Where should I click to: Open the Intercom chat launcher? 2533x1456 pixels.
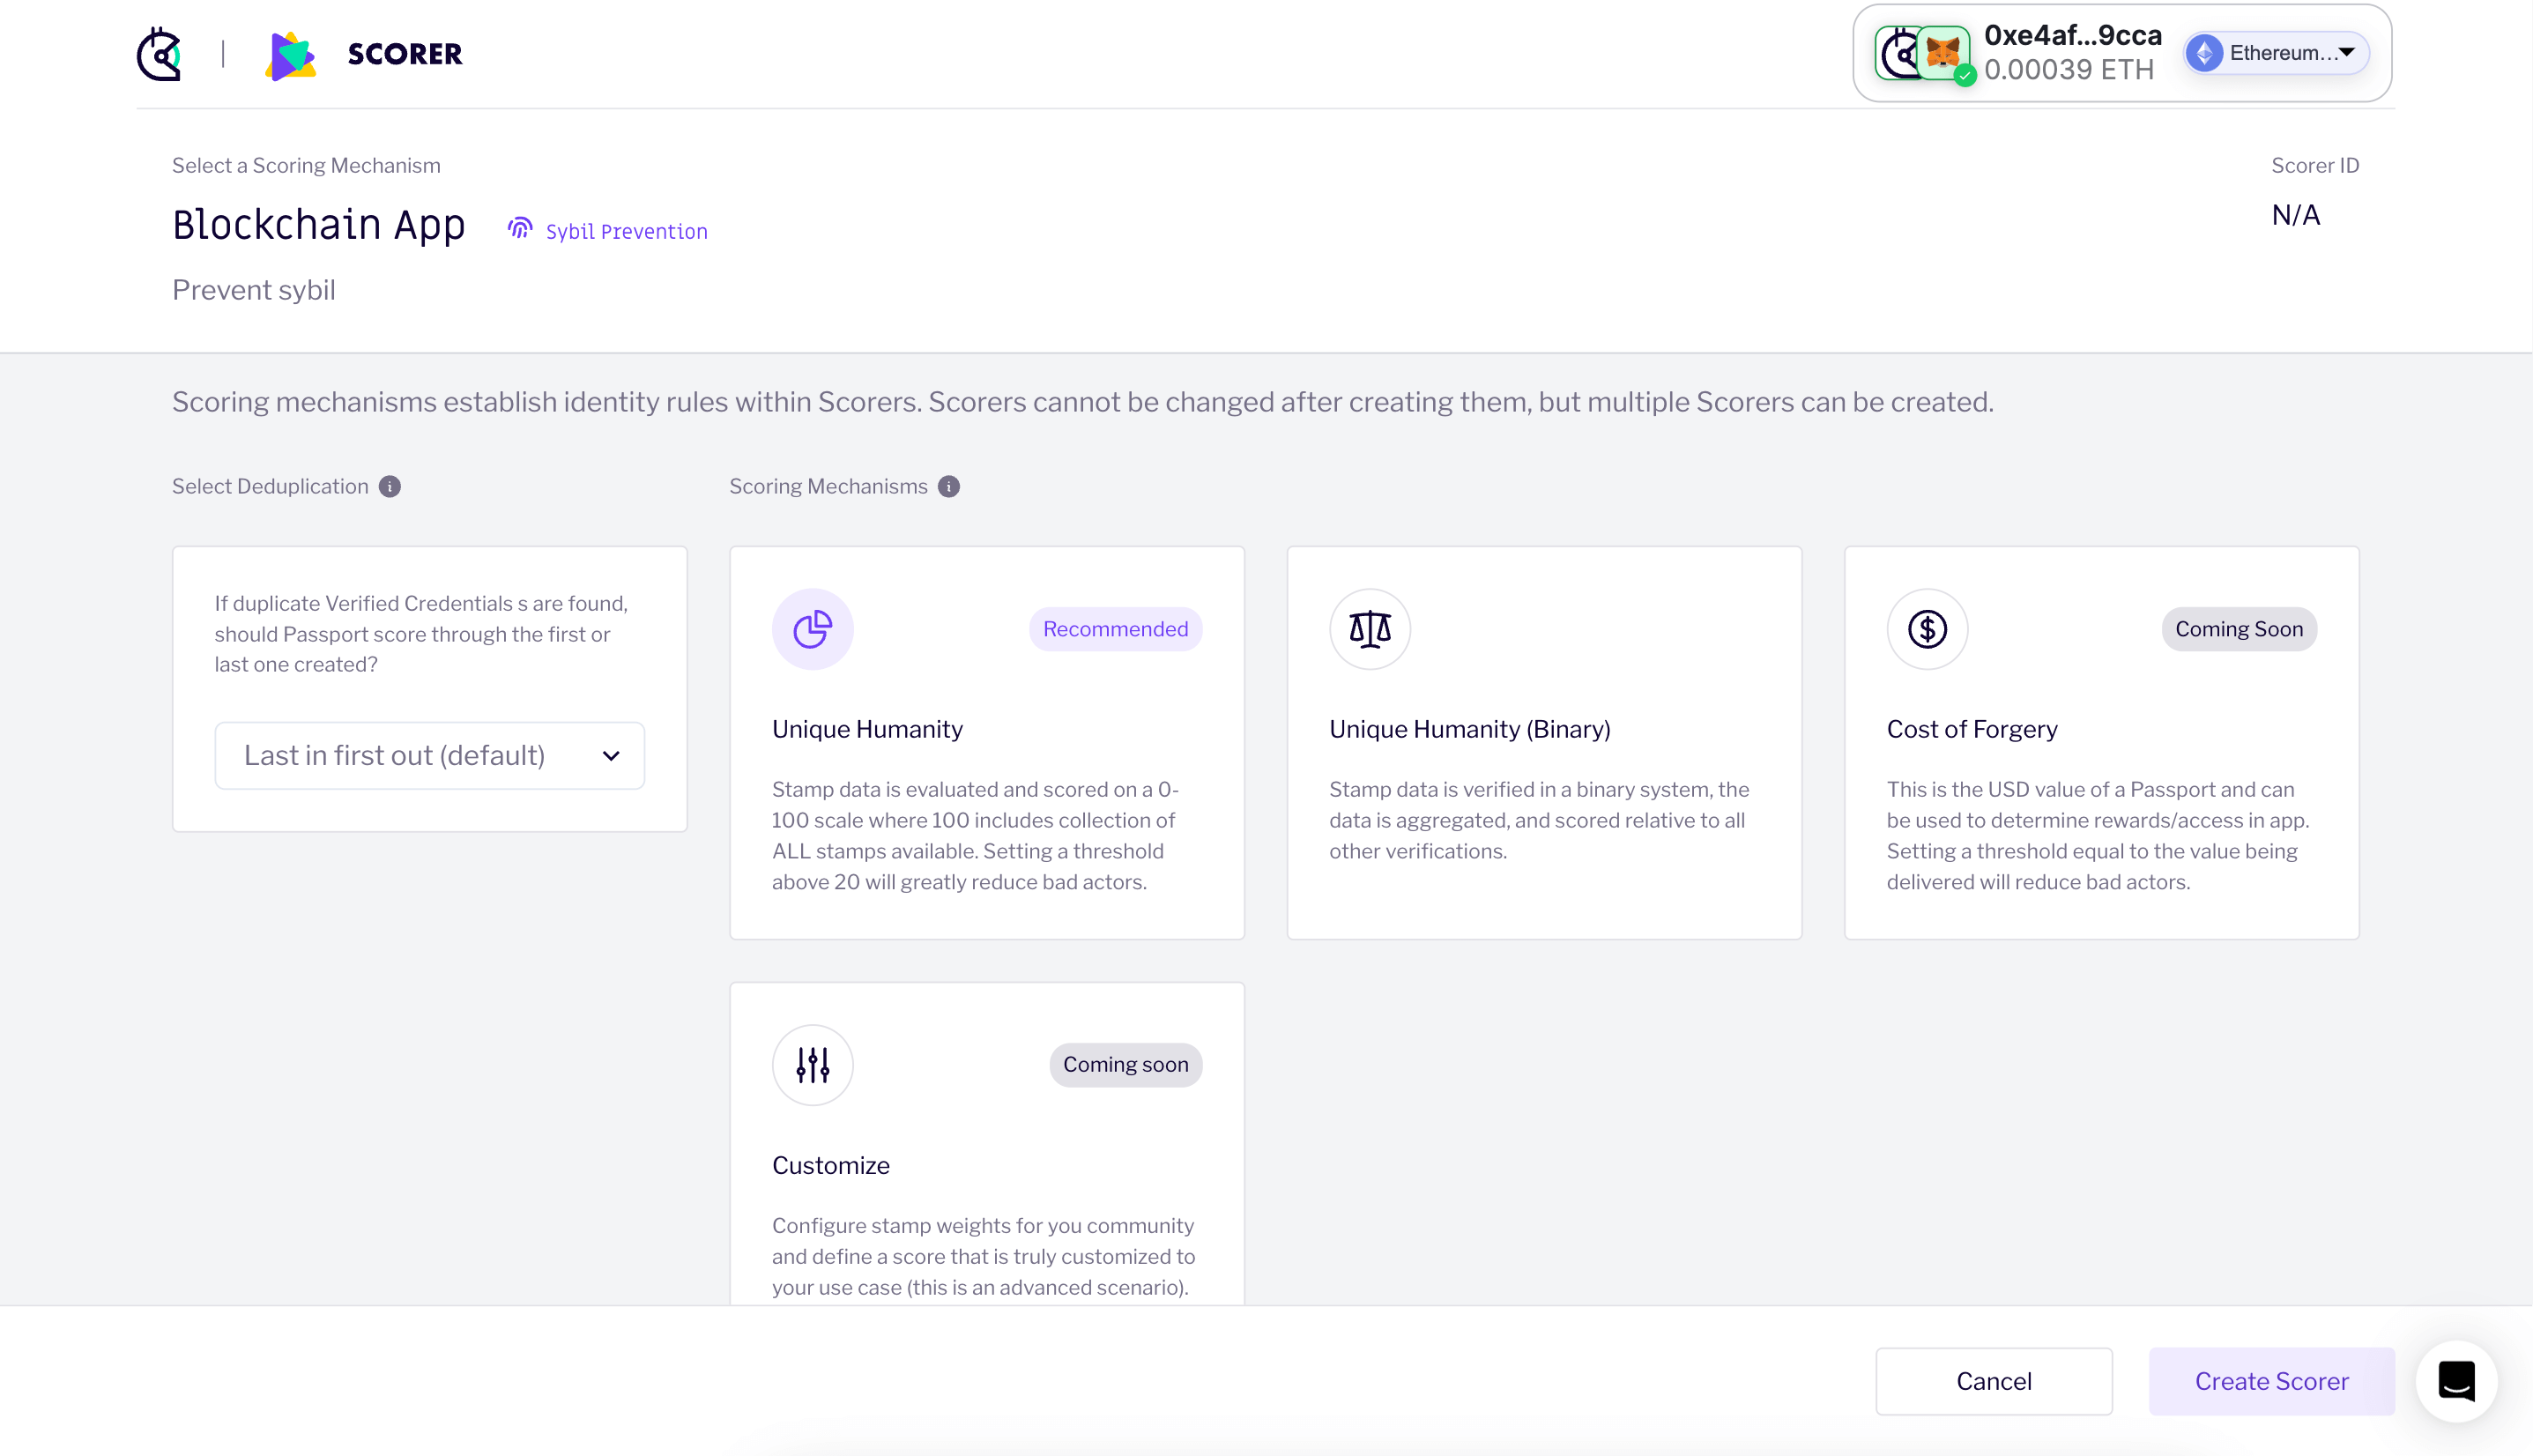pyautogui.click(x=2456, y=1381)
